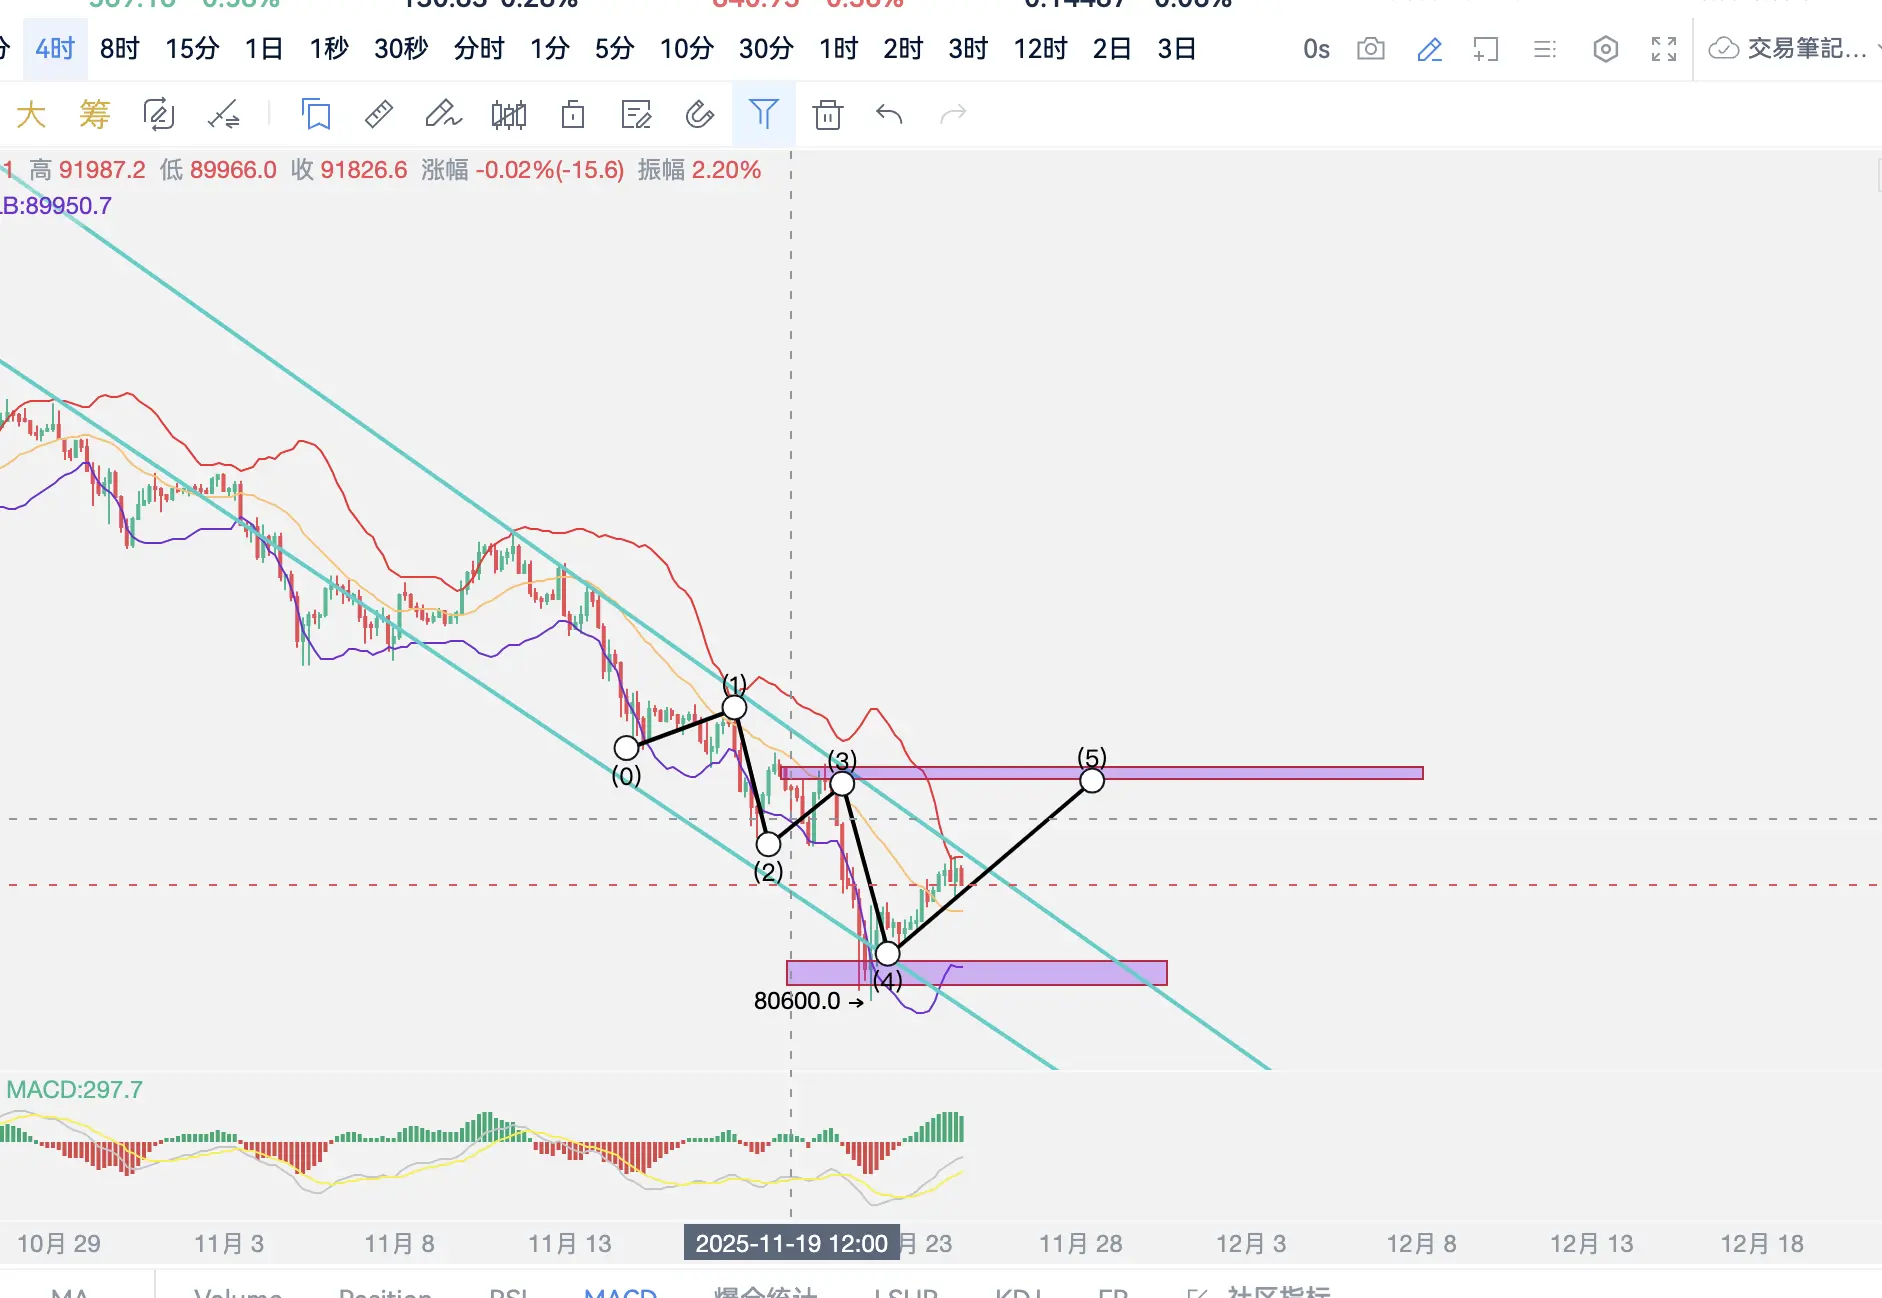1882x1298 pixels.
Task: Select wave point (5) handle
Action: (x=1092, y=780)
